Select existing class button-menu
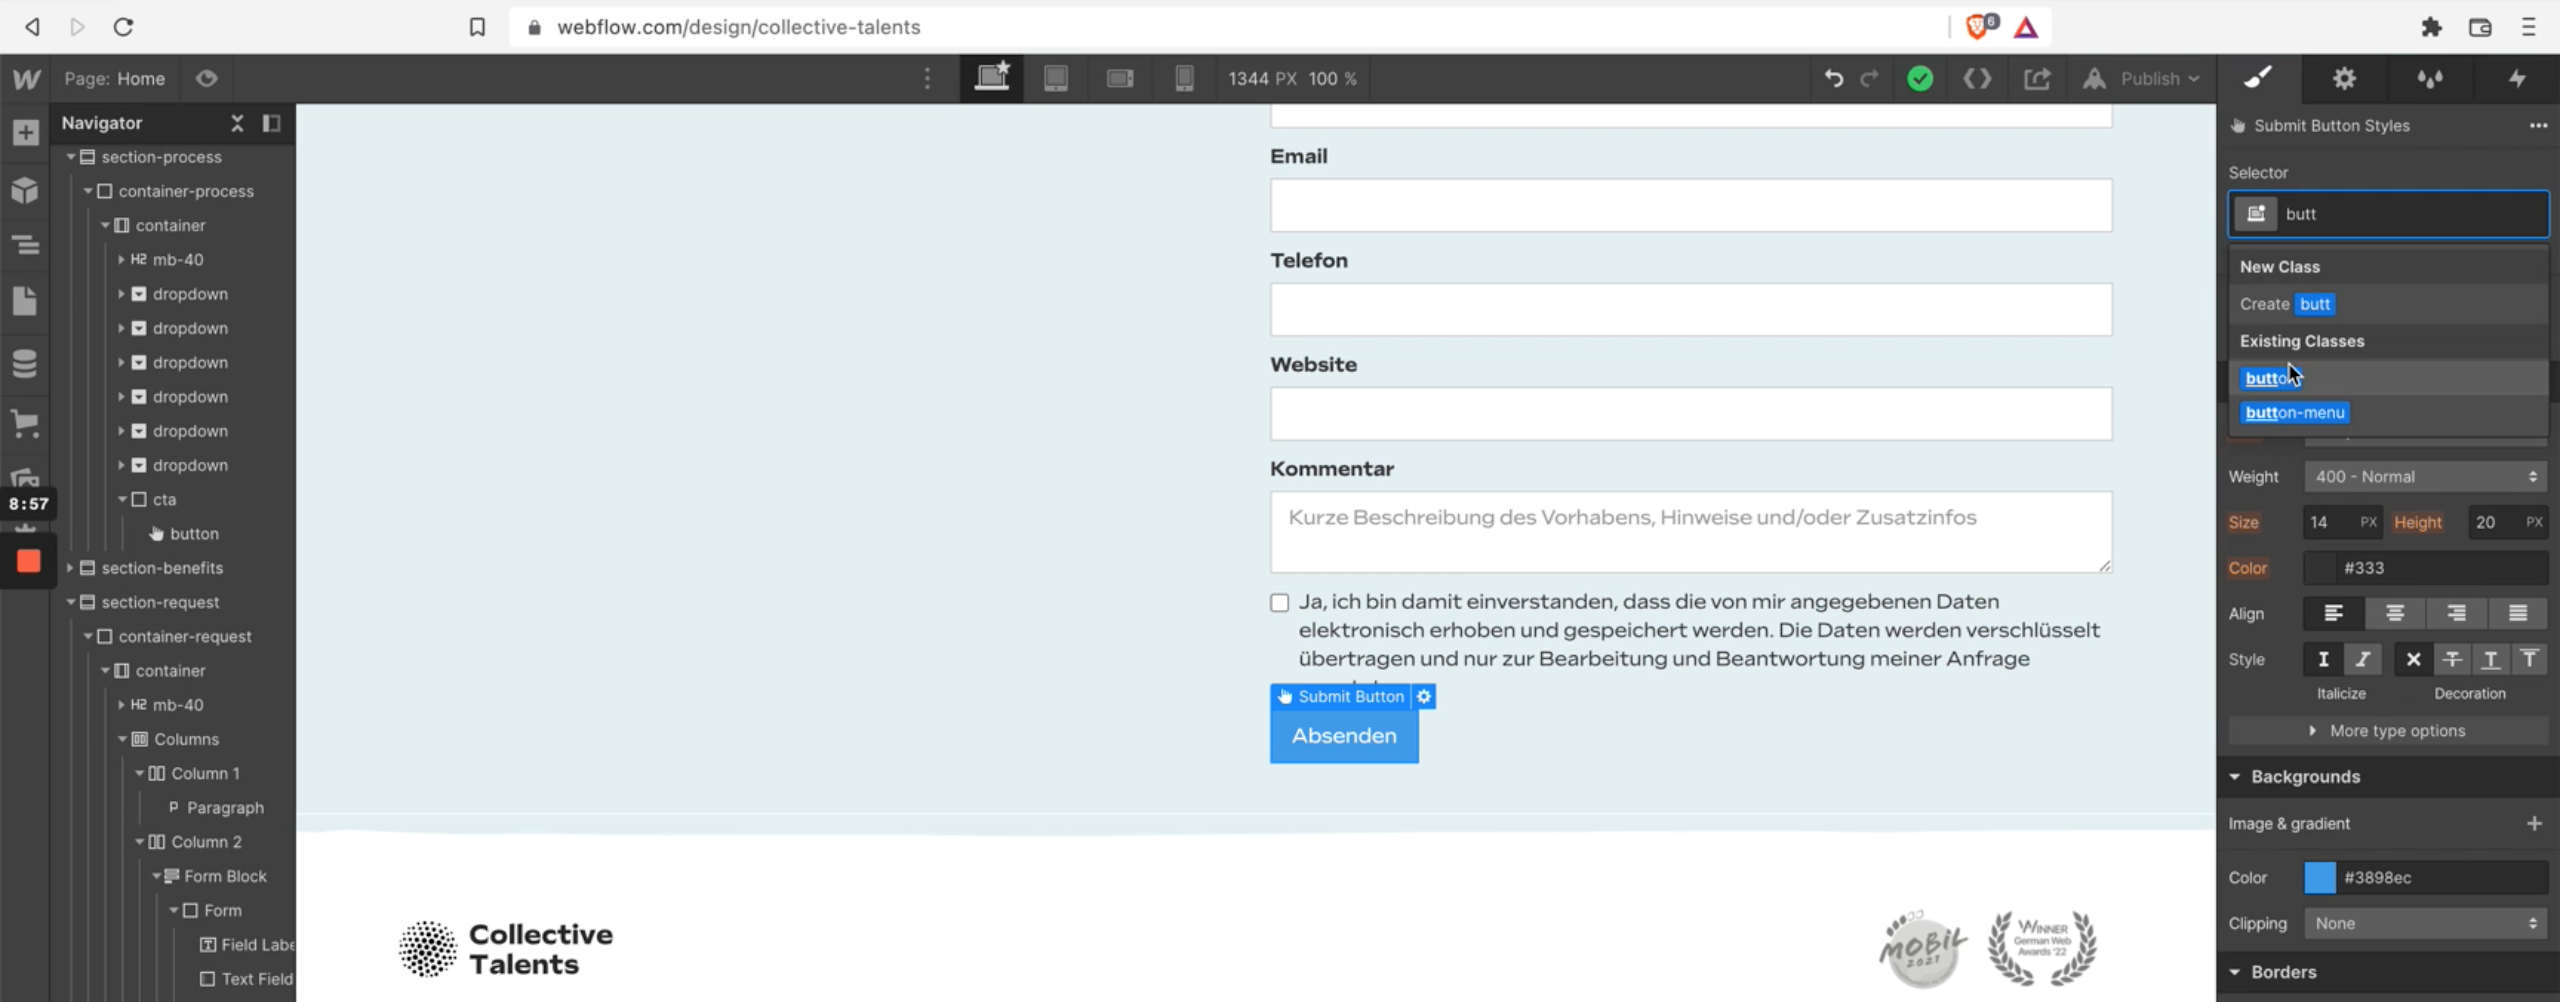The image size is (2560, 1002). [2294, 413]
